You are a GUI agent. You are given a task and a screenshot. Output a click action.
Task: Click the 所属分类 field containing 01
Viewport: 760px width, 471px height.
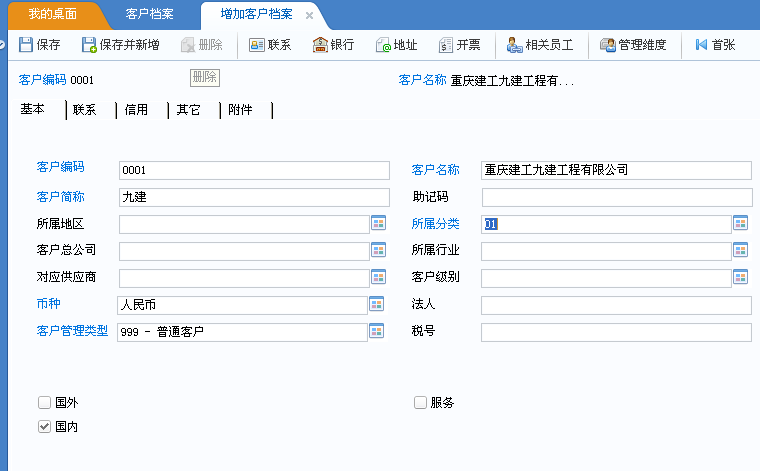[606, 224]
